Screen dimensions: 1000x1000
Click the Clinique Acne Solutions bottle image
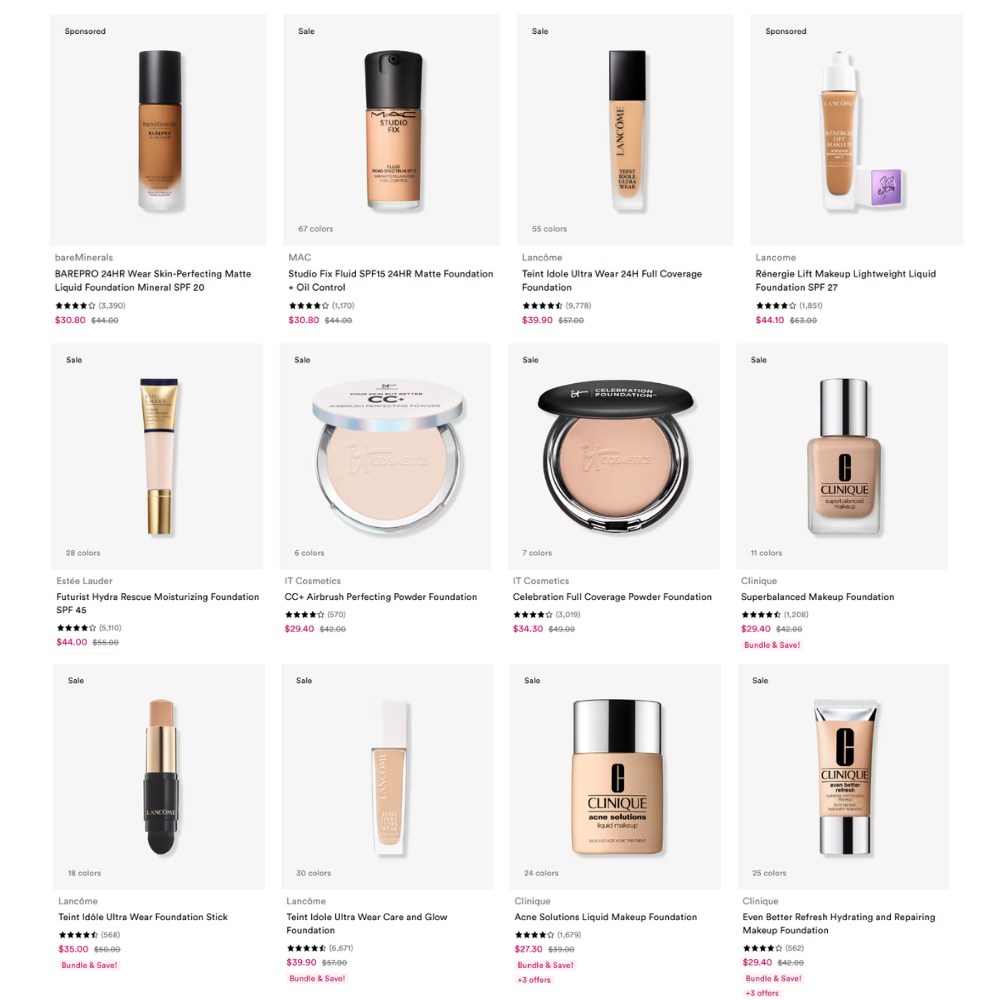(x=617, y=777)
